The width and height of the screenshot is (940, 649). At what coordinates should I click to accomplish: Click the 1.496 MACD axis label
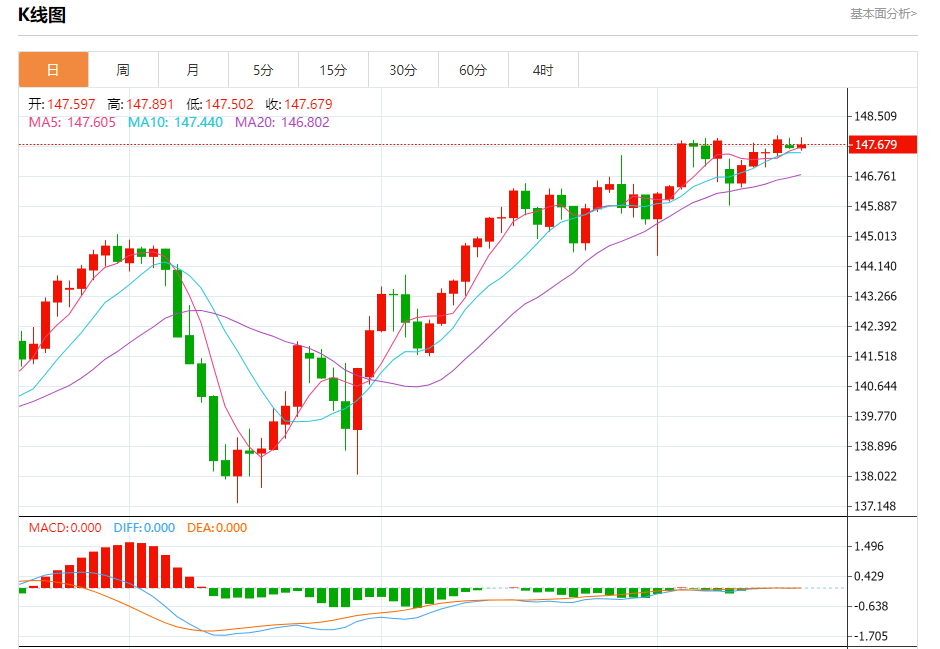[869, 546]
